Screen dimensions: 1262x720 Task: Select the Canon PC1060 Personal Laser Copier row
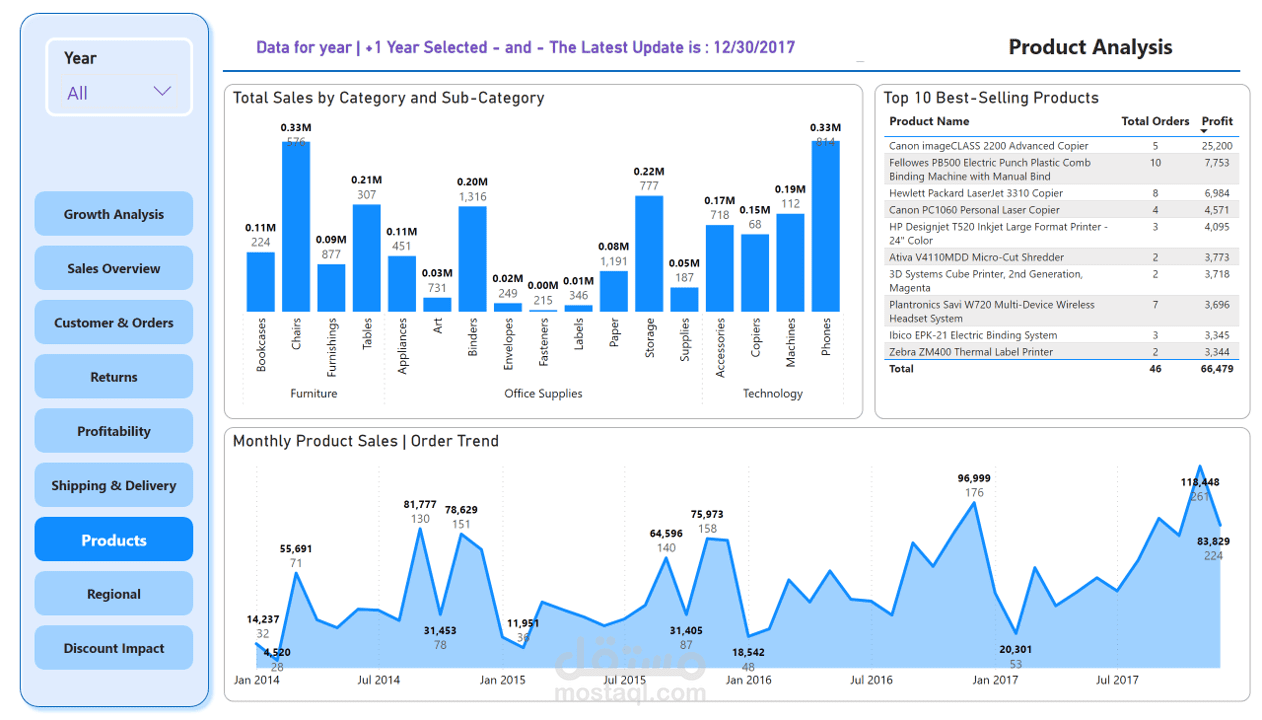coord(1062,210)
